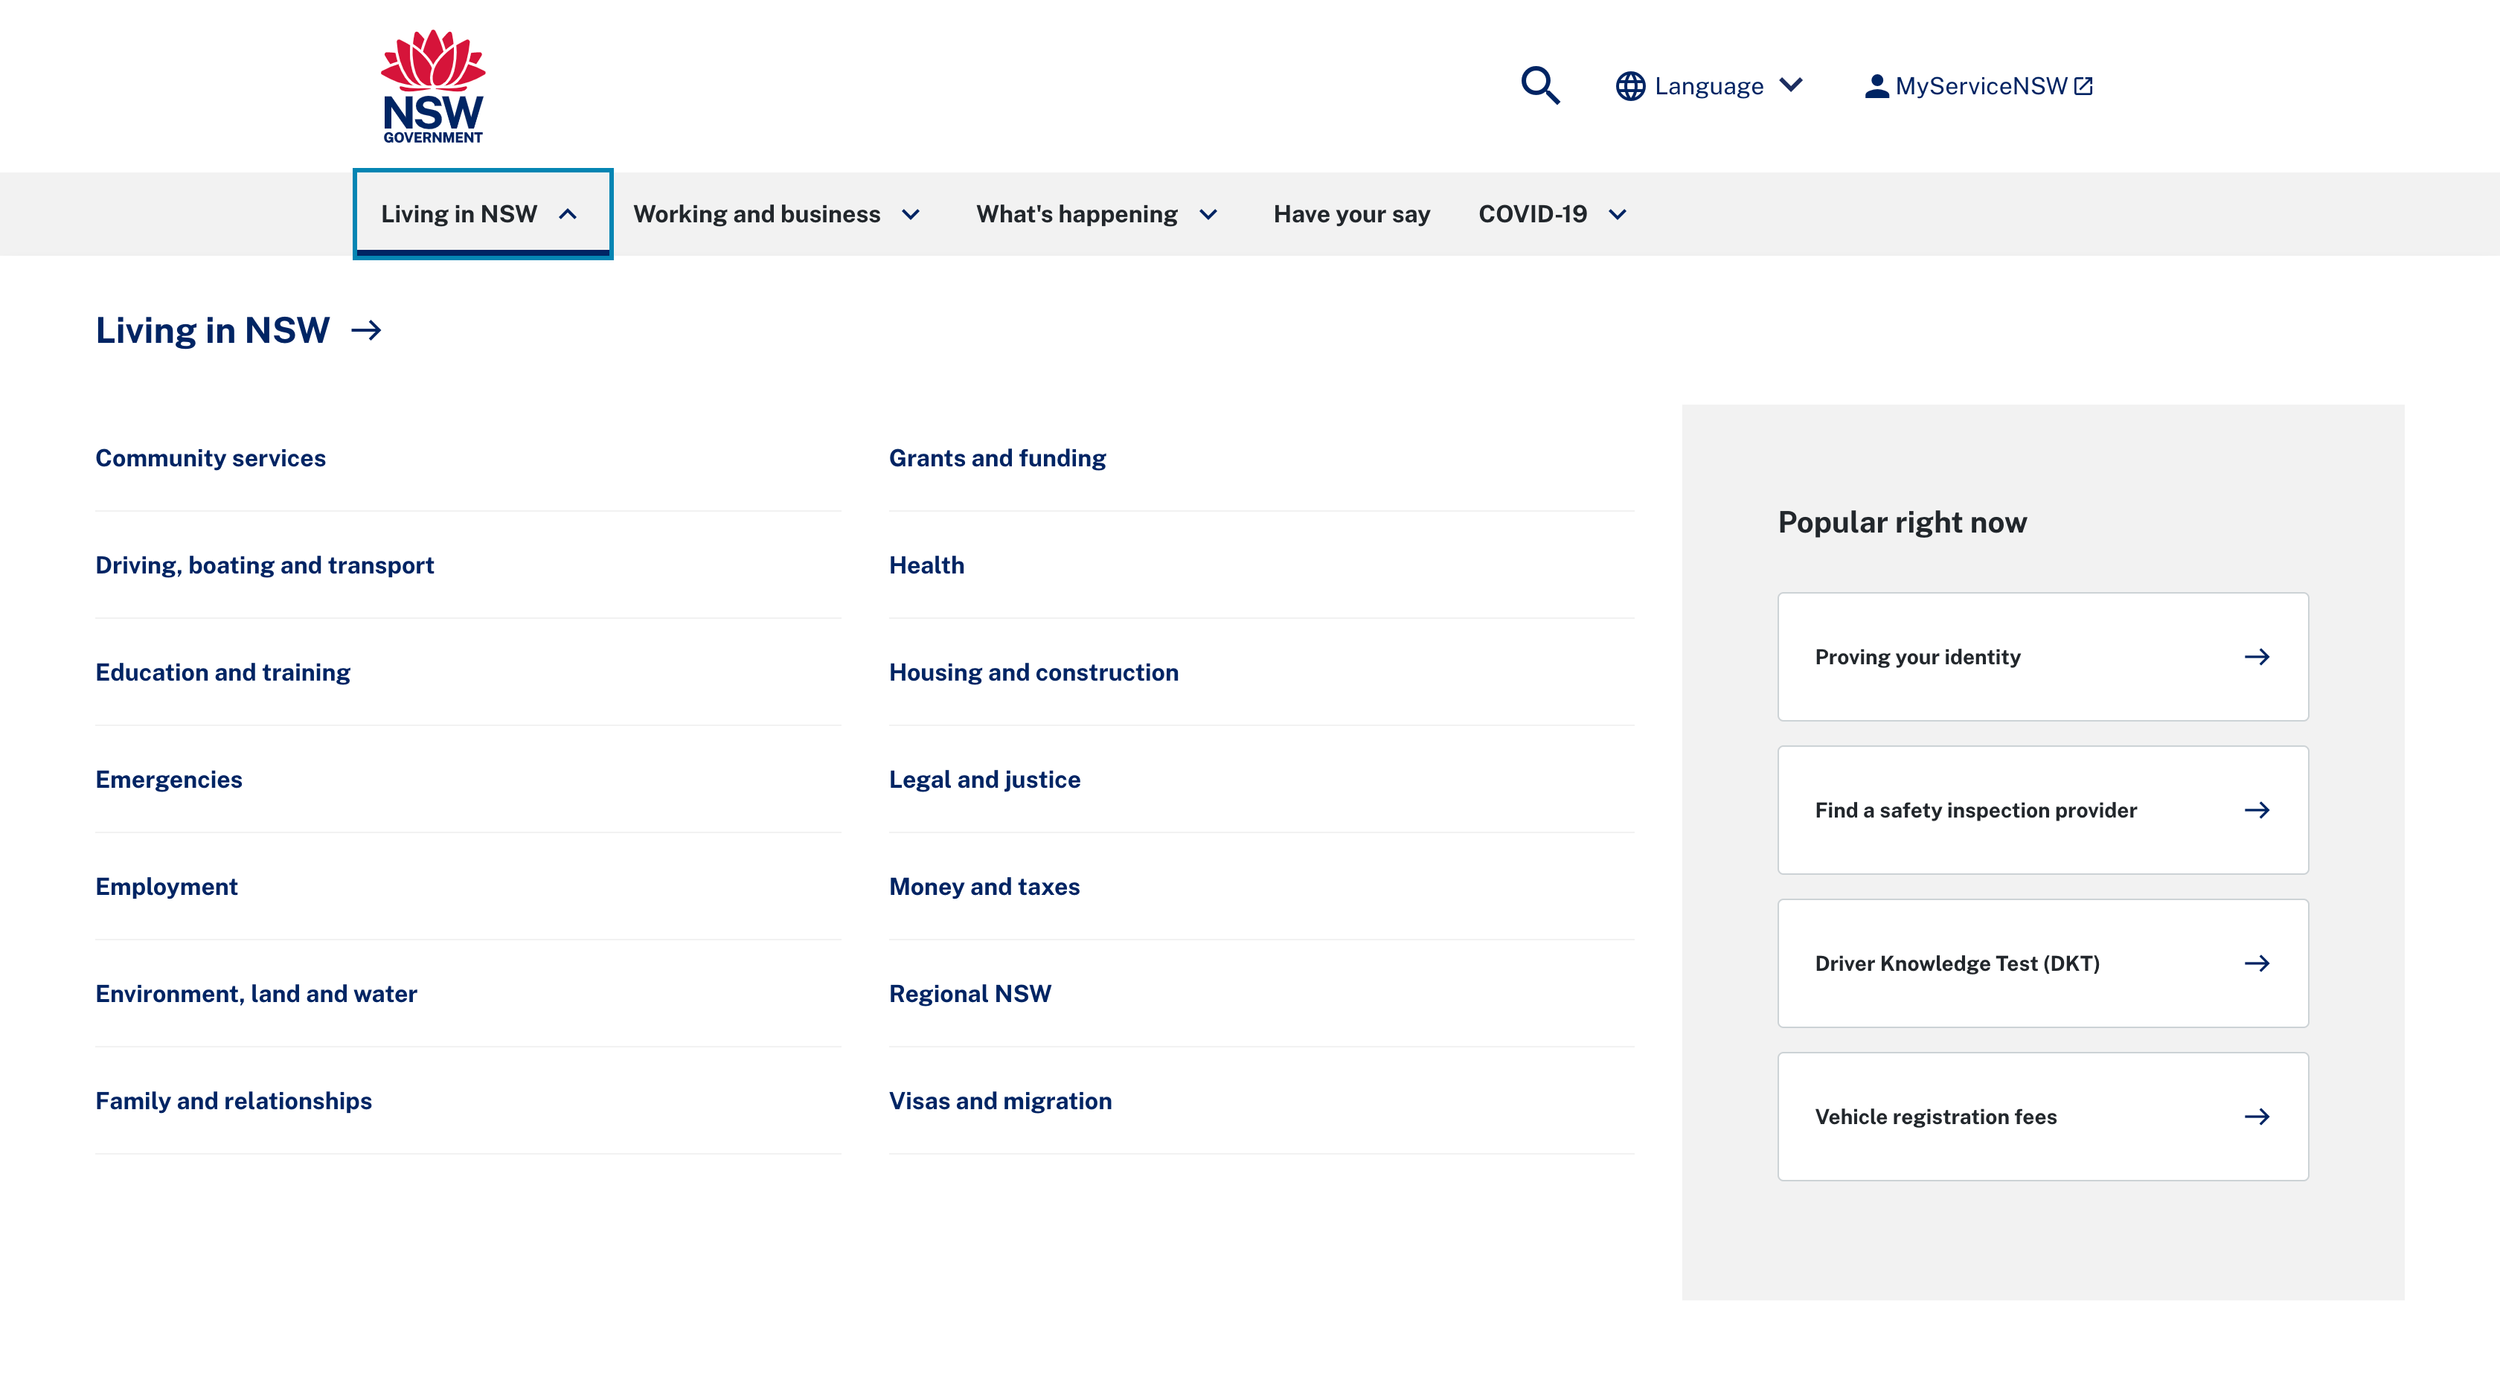Select Have your say menu item
This screenshot has height=1394, width=2500.
pos(1351,214)
